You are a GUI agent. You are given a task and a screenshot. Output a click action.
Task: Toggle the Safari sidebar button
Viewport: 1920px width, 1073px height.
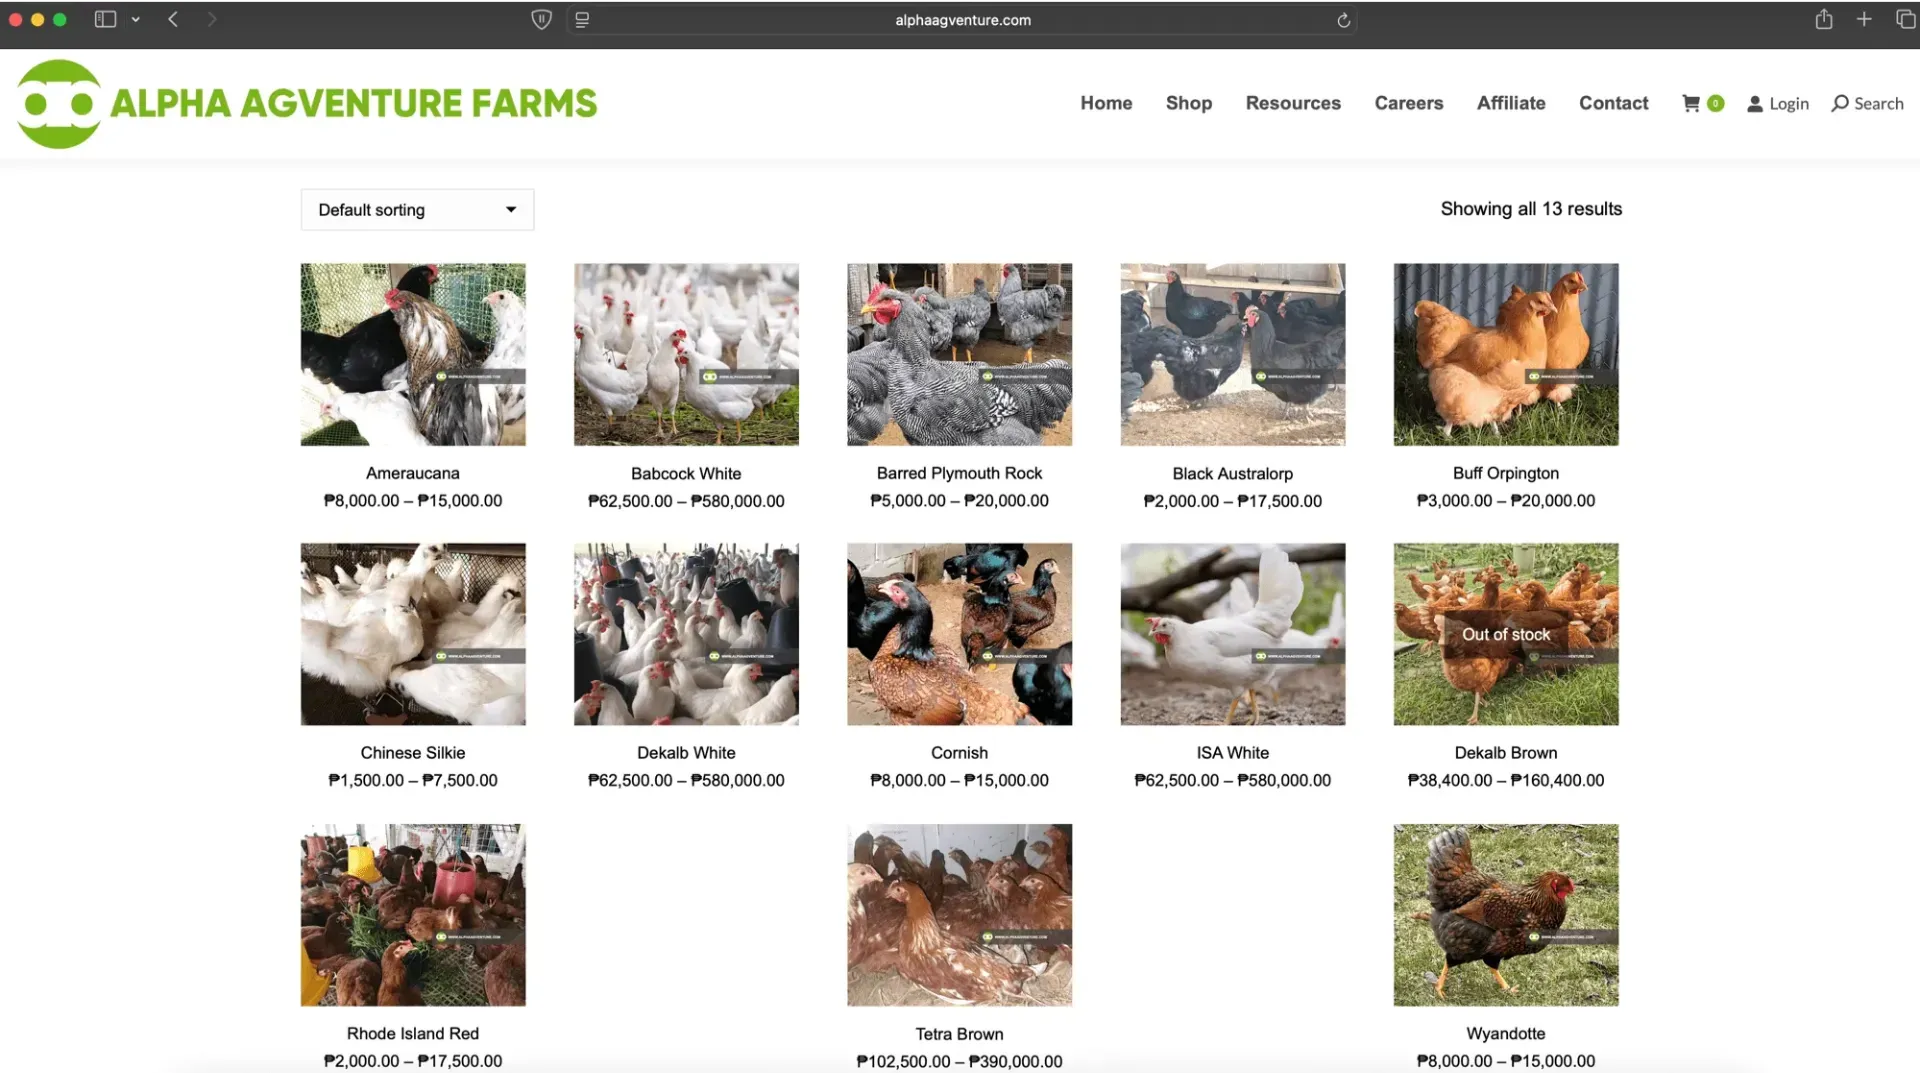tap(105, 19)
